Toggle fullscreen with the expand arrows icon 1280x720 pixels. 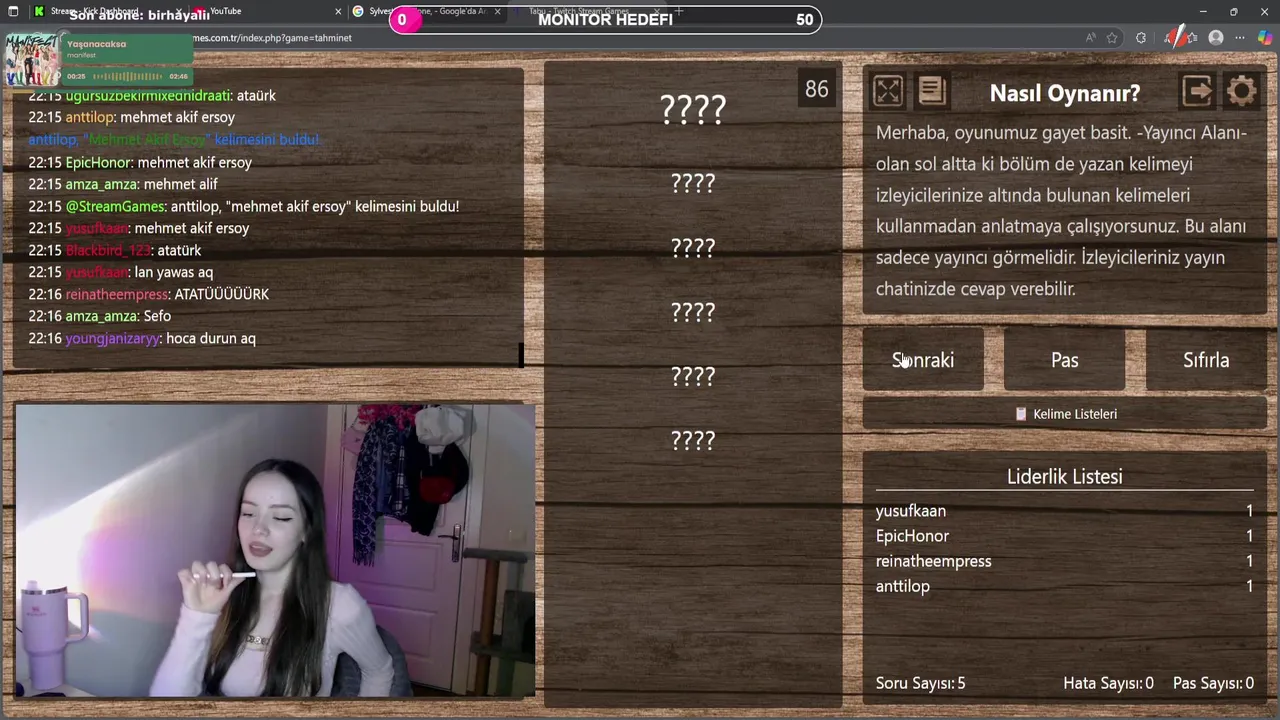(x=888, y=92)
